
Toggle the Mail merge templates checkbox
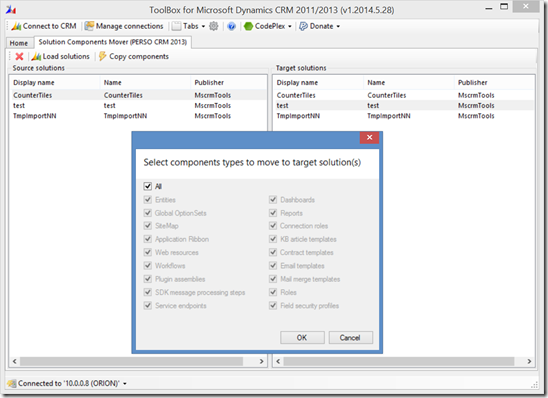click(273, 279)
